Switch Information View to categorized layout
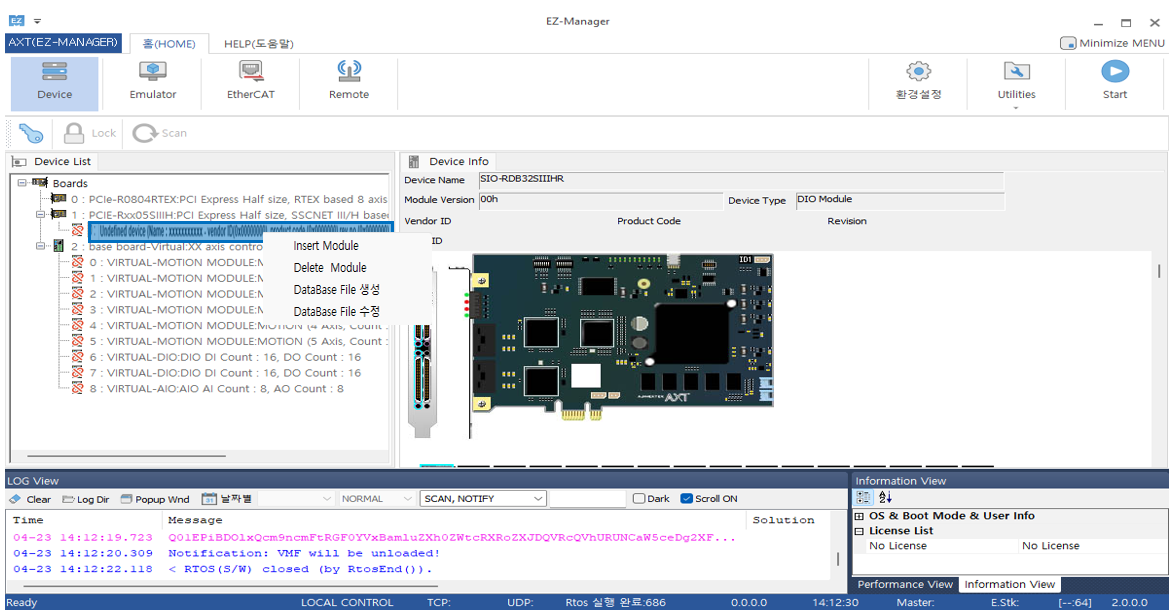This screenshot has height=610, width=1170. pyautogui.click(x=863, y=497)
